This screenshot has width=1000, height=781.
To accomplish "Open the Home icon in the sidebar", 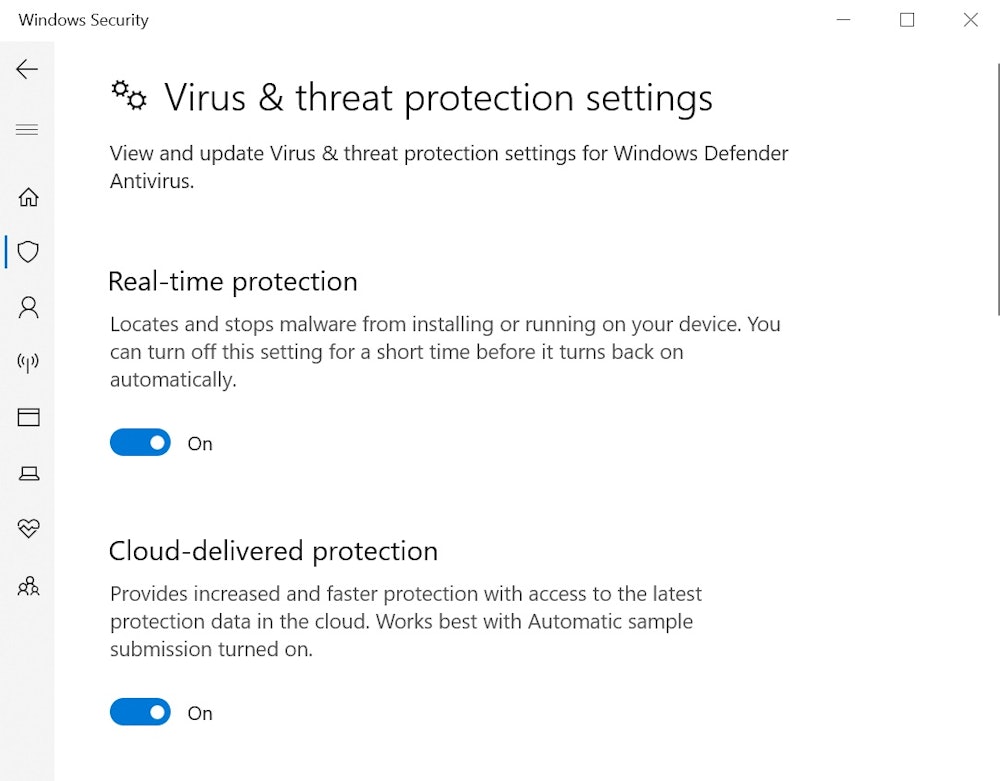I will (27, 197).
